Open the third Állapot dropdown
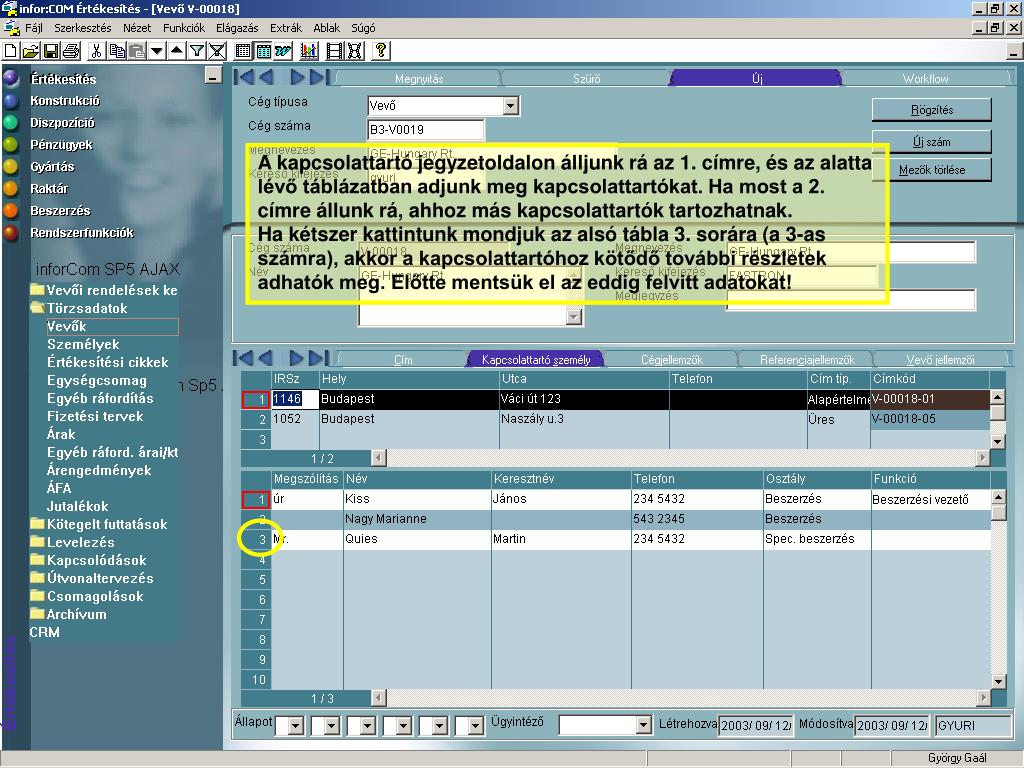This screenshot has height=768, width=1024. click(x=368, y=725)
